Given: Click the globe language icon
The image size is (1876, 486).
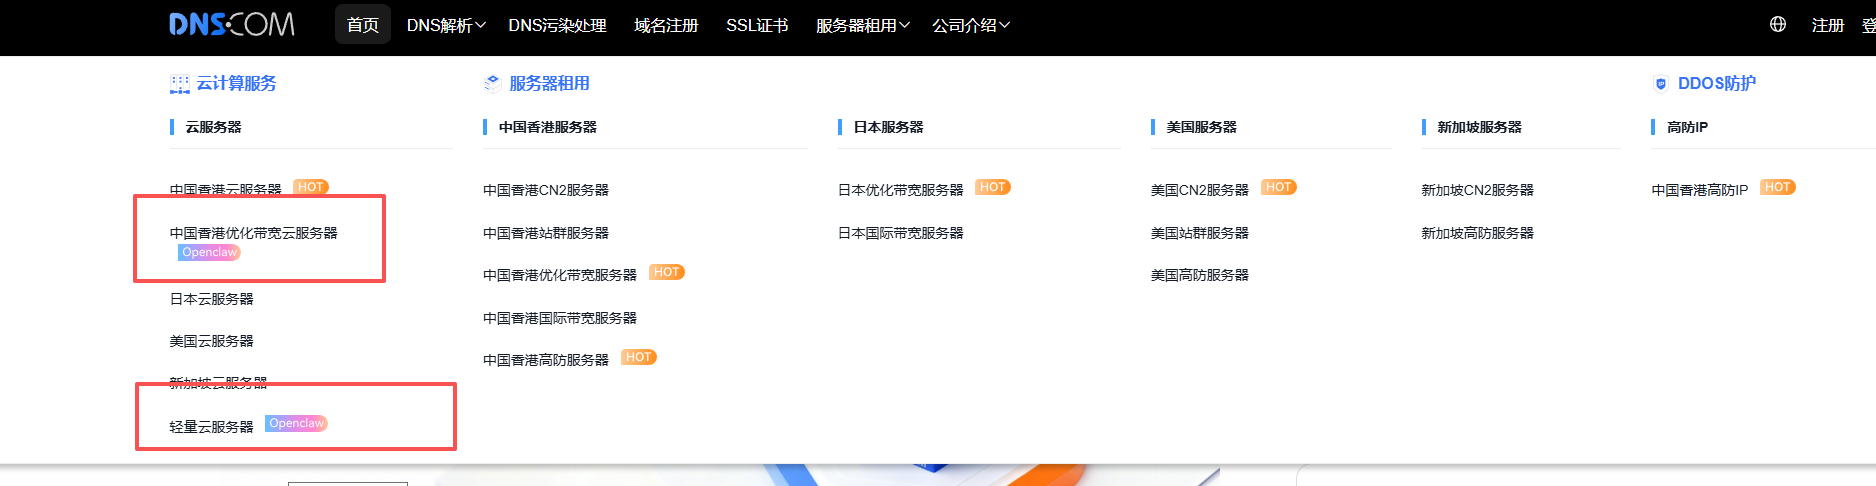Looking at the screenshot, I should [1777, 25].
